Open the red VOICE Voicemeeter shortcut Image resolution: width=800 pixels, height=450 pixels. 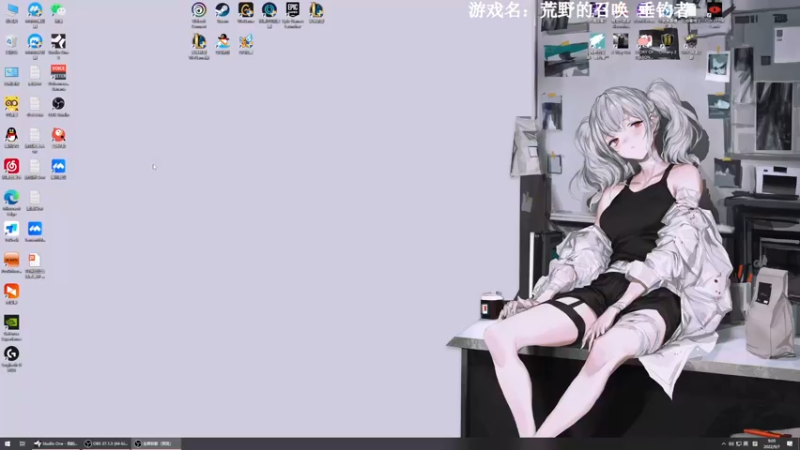58,77
